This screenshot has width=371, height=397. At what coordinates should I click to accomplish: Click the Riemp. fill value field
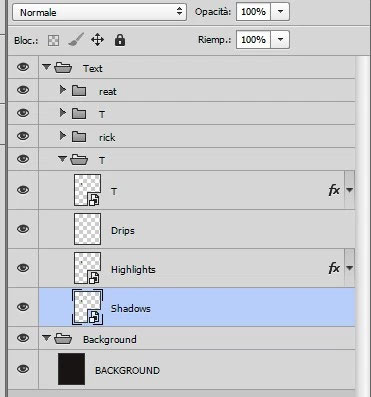click(253, 40)
